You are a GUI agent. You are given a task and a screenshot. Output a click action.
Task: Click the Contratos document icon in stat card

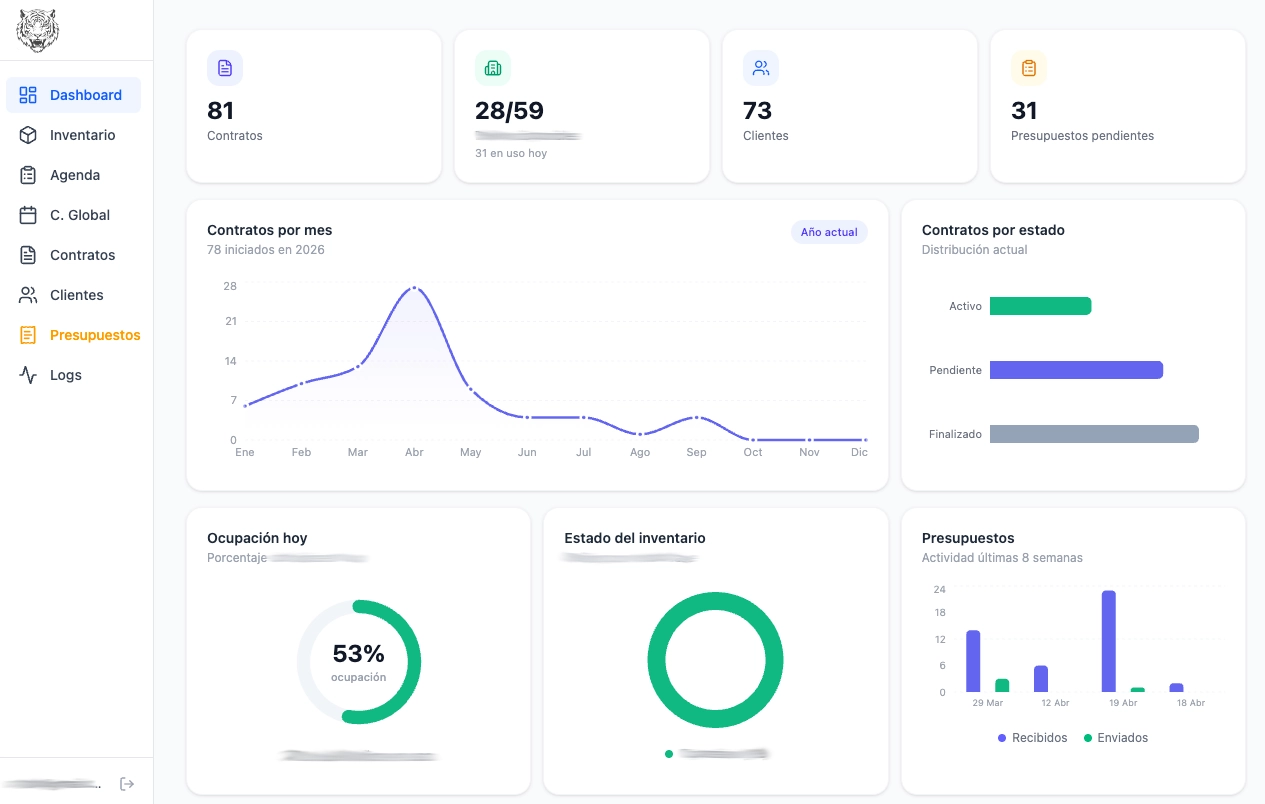point(225,68)
